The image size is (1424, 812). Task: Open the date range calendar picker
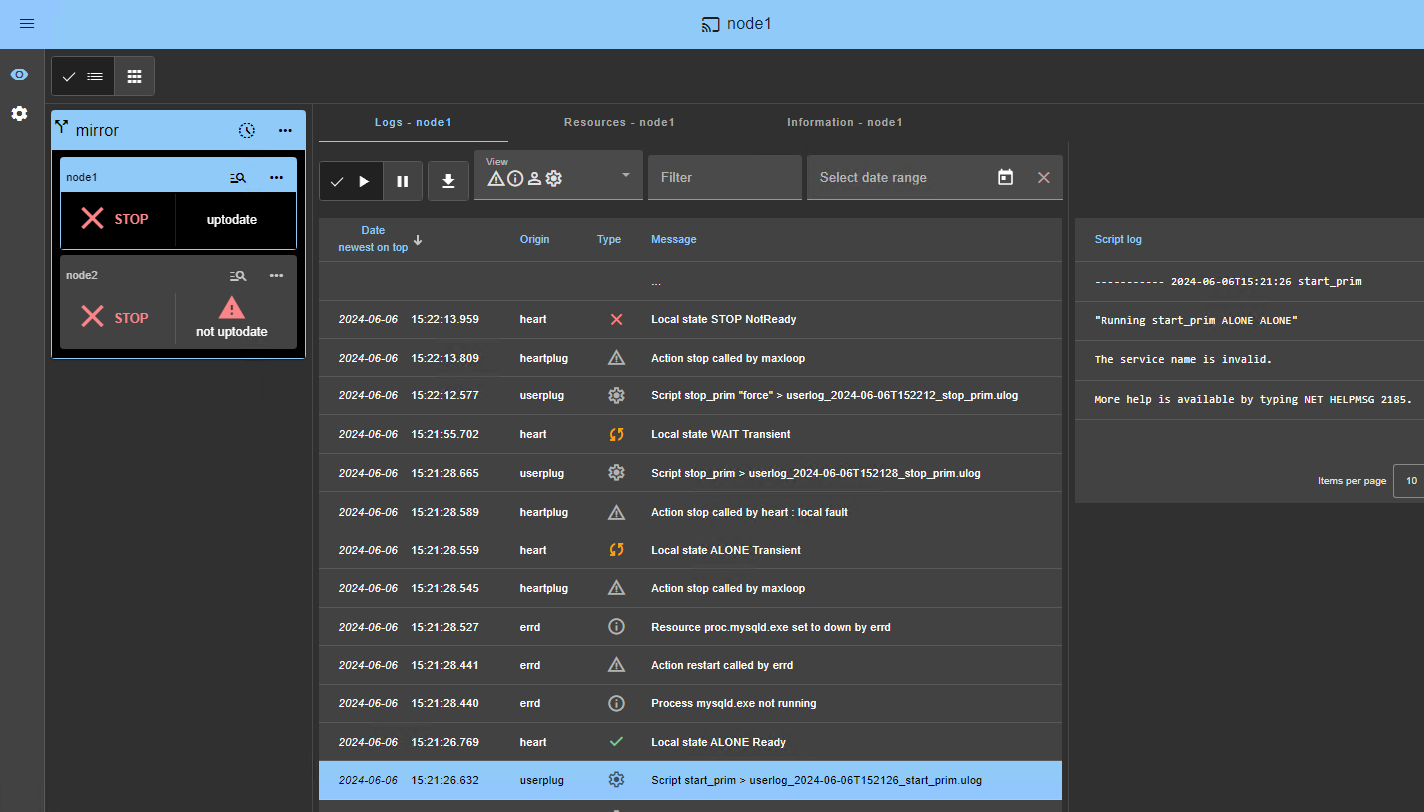1005,177
